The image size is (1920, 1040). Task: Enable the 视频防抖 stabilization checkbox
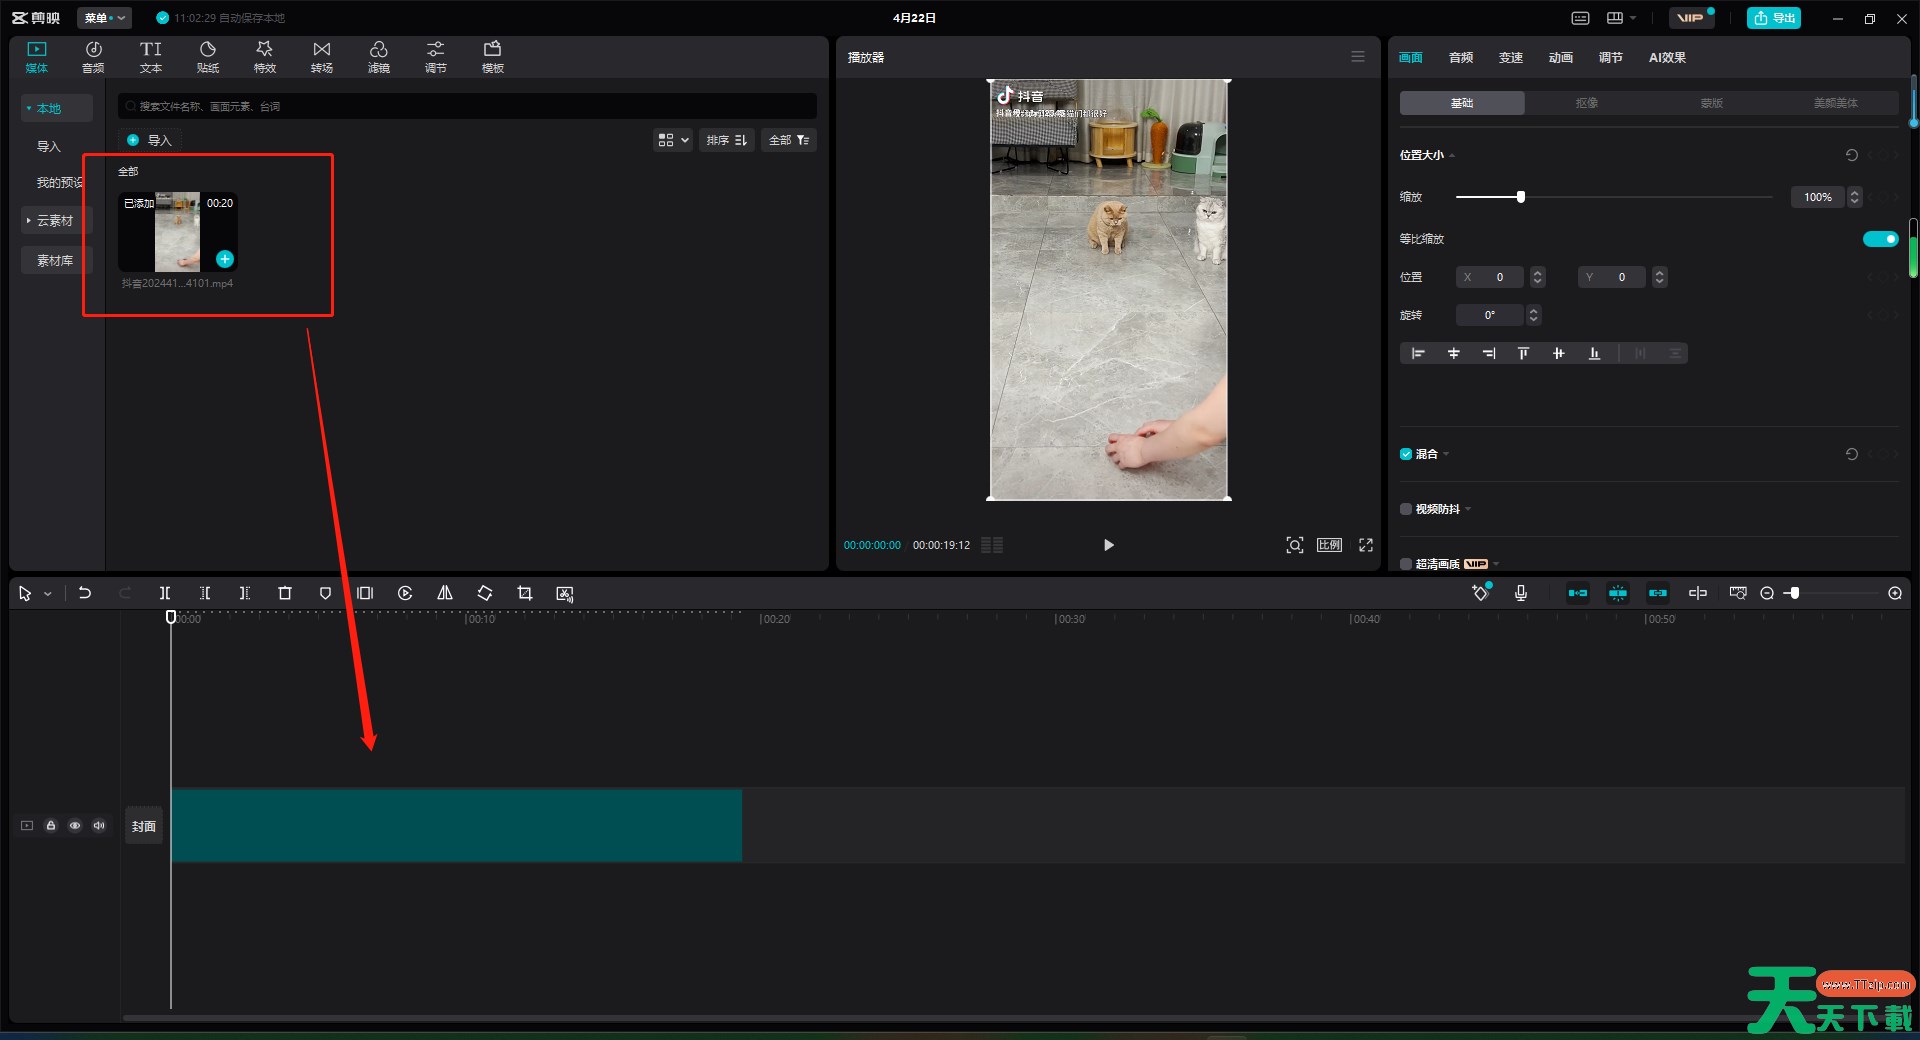[x=1406, y=509]
